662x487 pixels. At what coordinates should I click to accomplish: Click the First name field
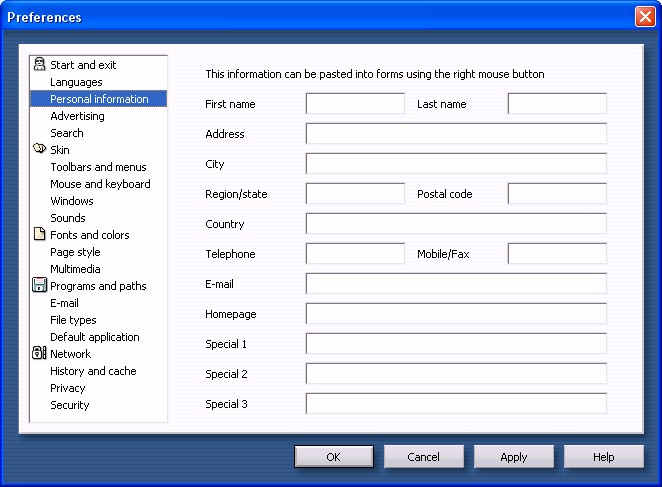coord(355,103)
